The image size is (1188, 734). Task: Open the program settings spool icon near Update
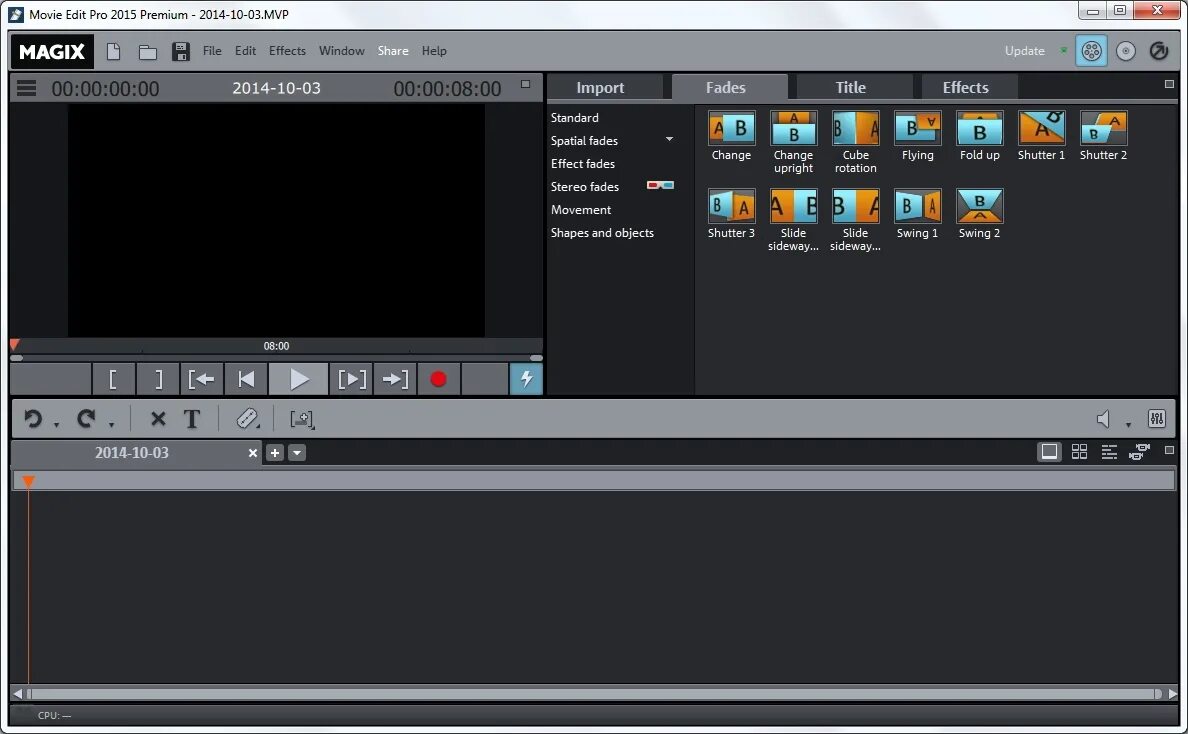coord(1091,50)
